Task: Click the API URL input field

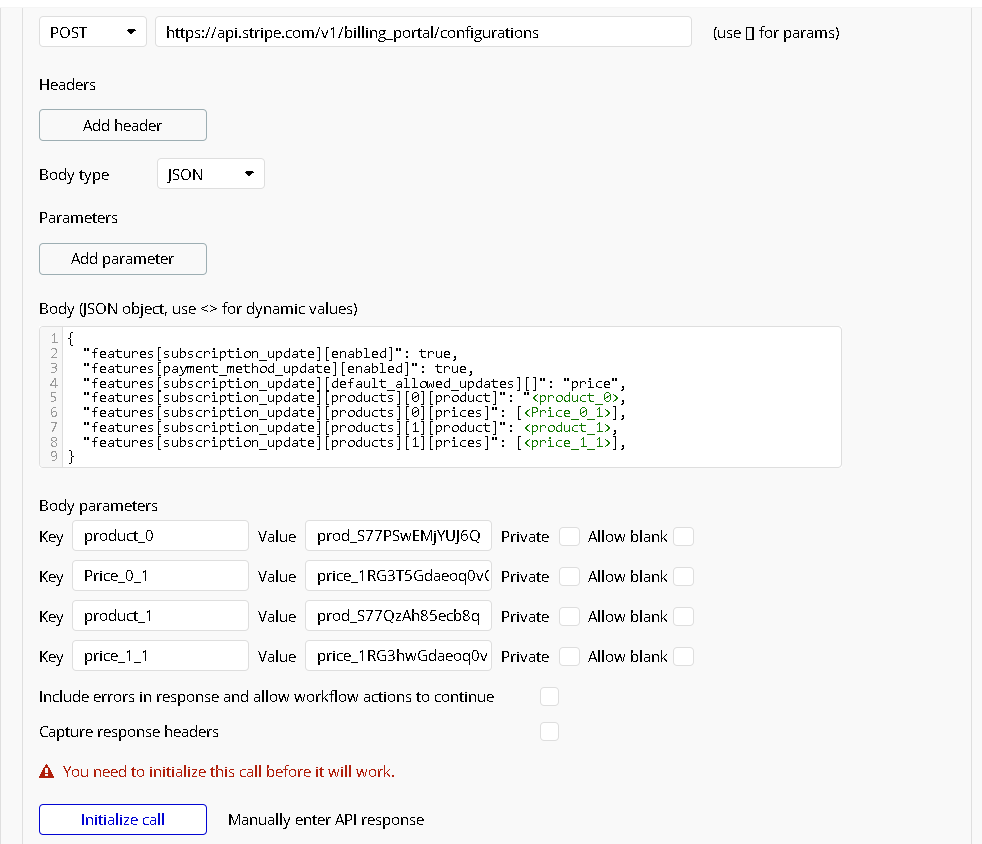Action: pos(423,32)
